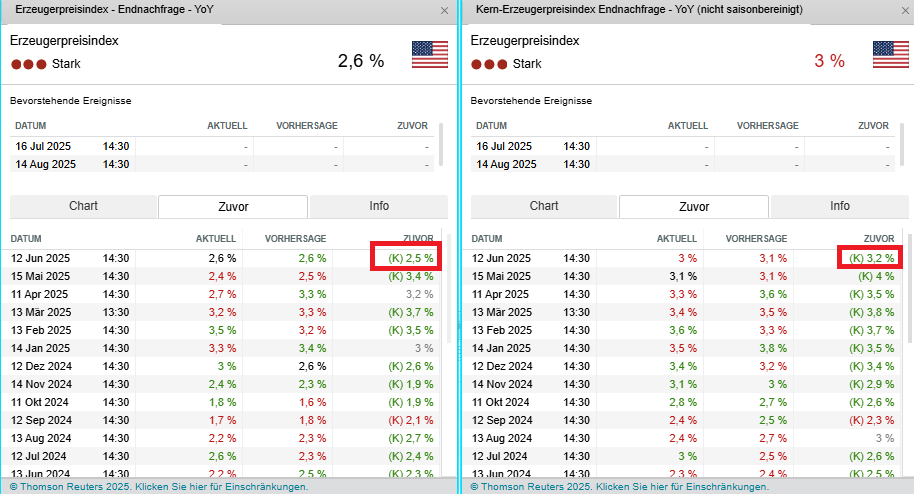Click the 13 Mär 2025 row date, Kern panel
Image resolution: width=914 pixels, height=494 pixels.
tap(502, 313)
